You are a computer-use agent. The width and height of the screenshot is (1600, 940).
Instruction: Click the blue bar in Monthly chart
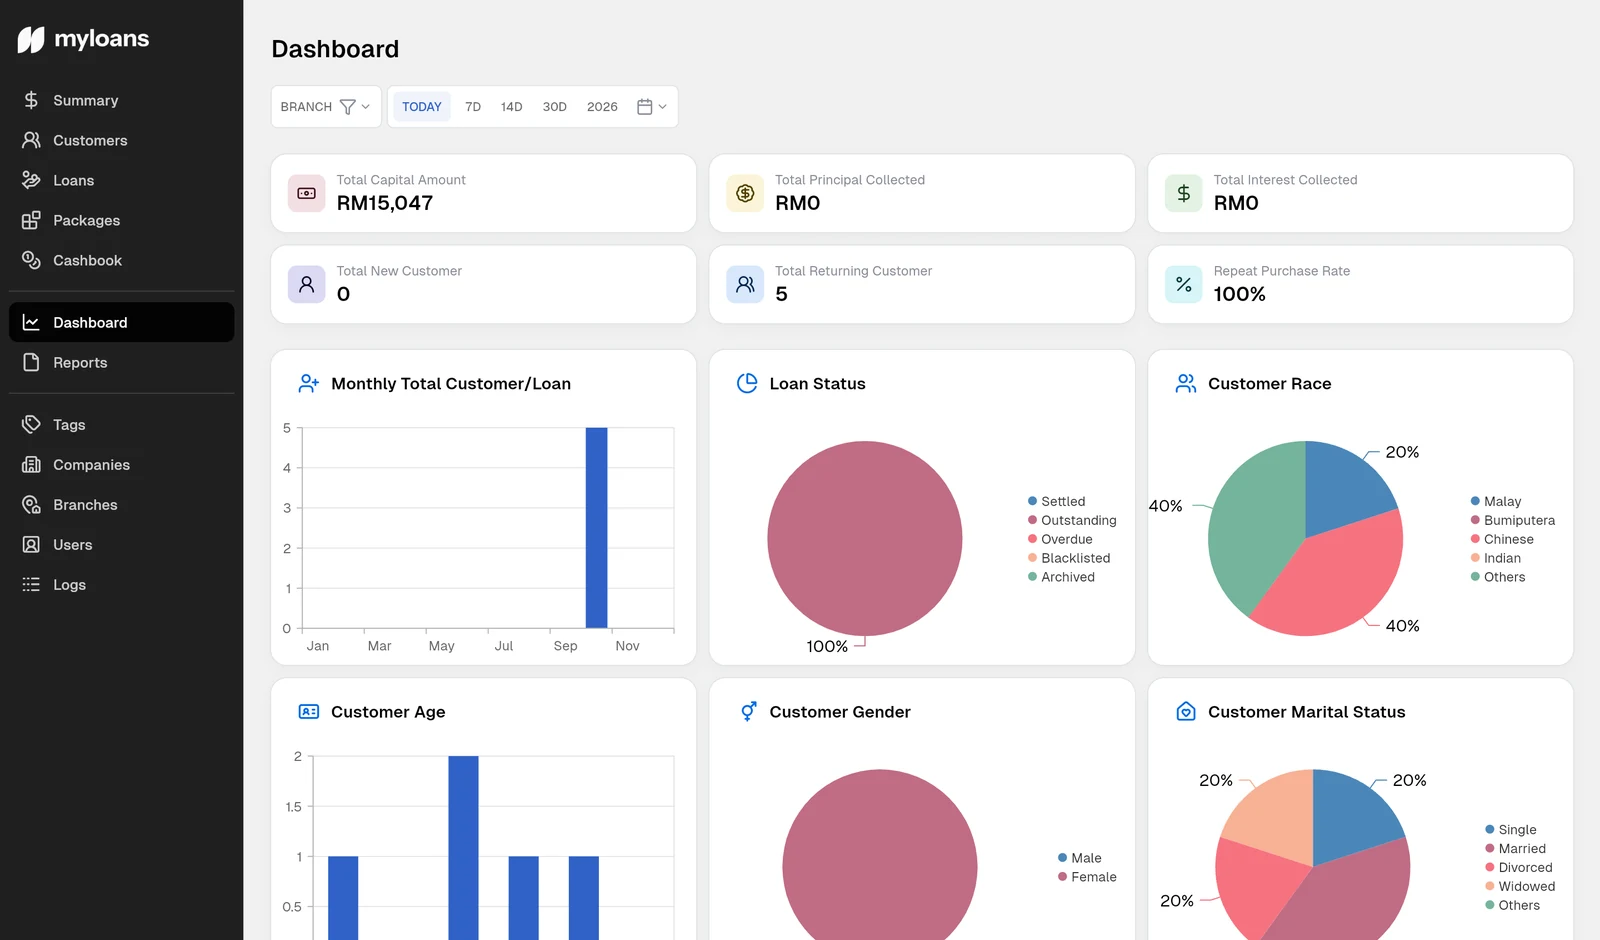(596, 528)
